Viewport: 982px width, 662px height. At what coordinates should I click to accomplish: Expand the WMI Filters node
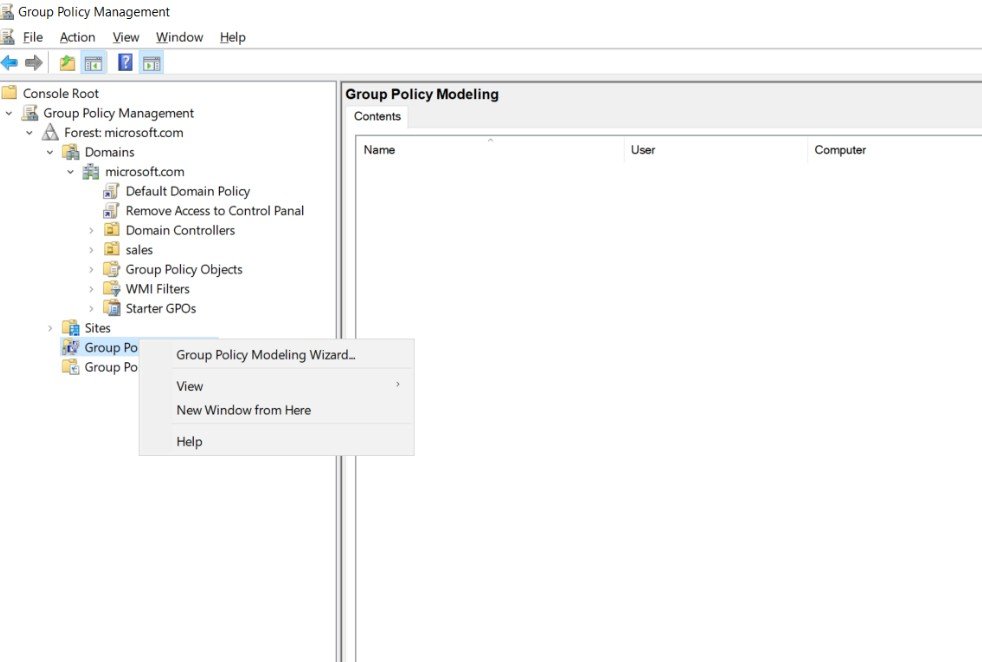click(91, 289)
